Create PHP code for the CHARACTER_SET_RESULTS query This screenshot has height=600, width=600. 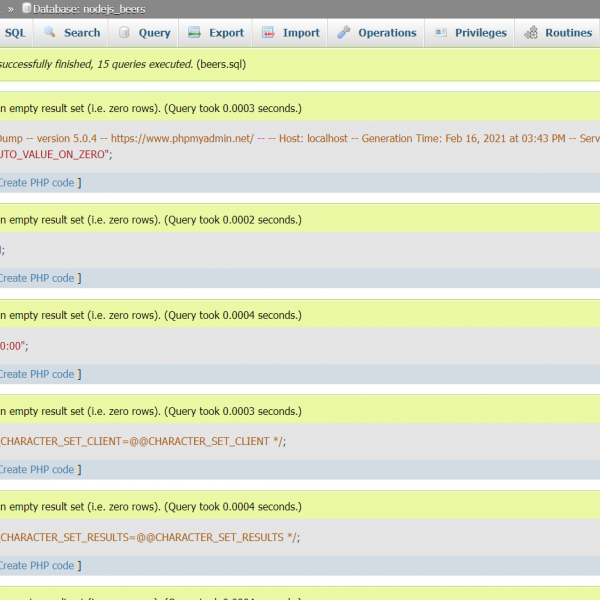point(37,565)
